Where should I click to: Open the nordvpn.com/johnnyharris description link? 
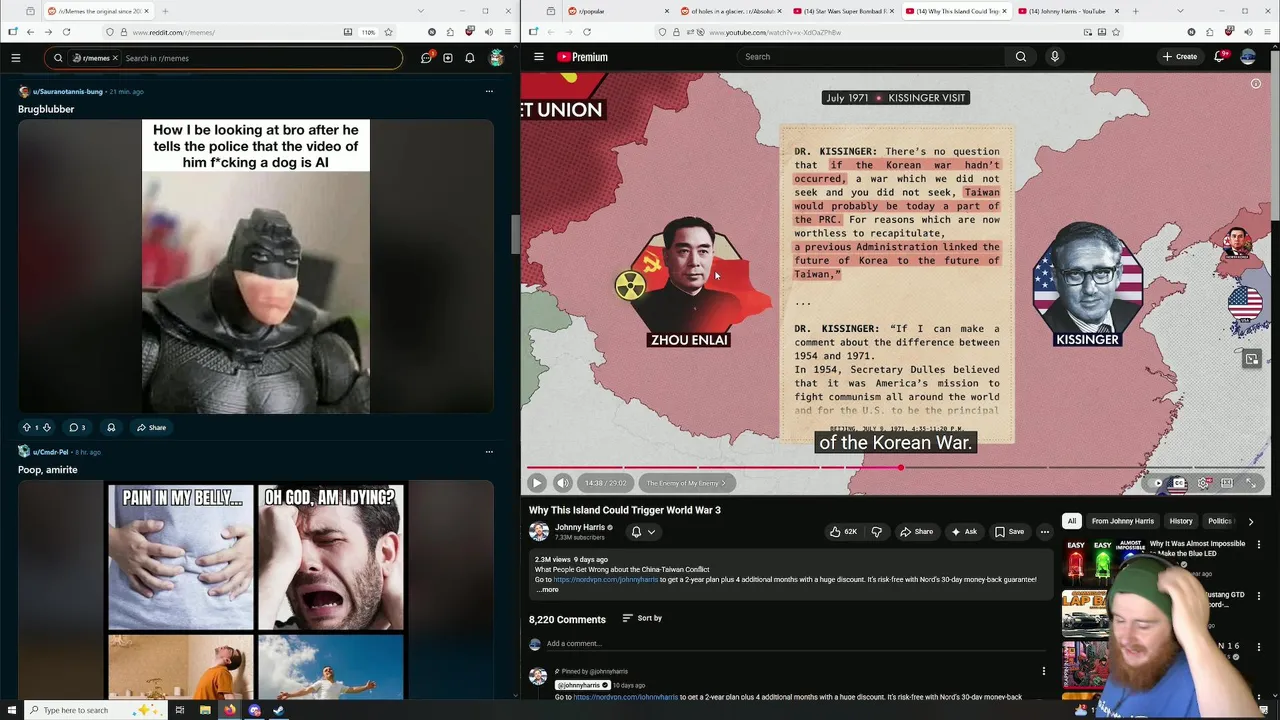point(605,580)
